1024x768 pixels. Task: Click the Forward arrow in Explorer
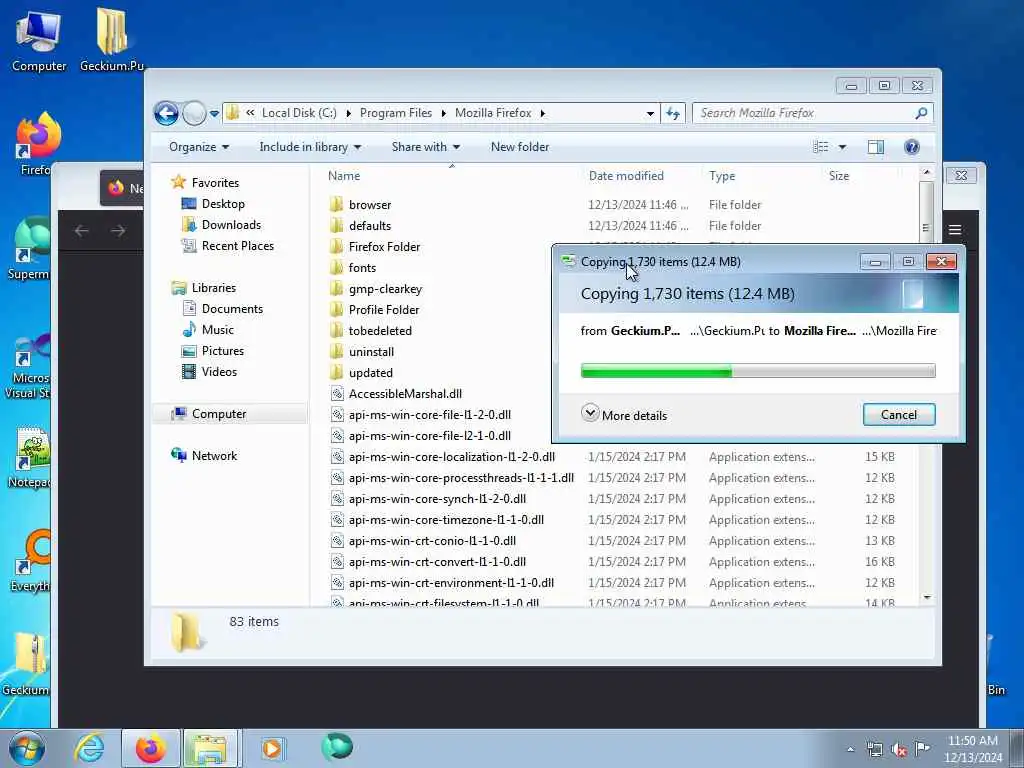[194, 114]
